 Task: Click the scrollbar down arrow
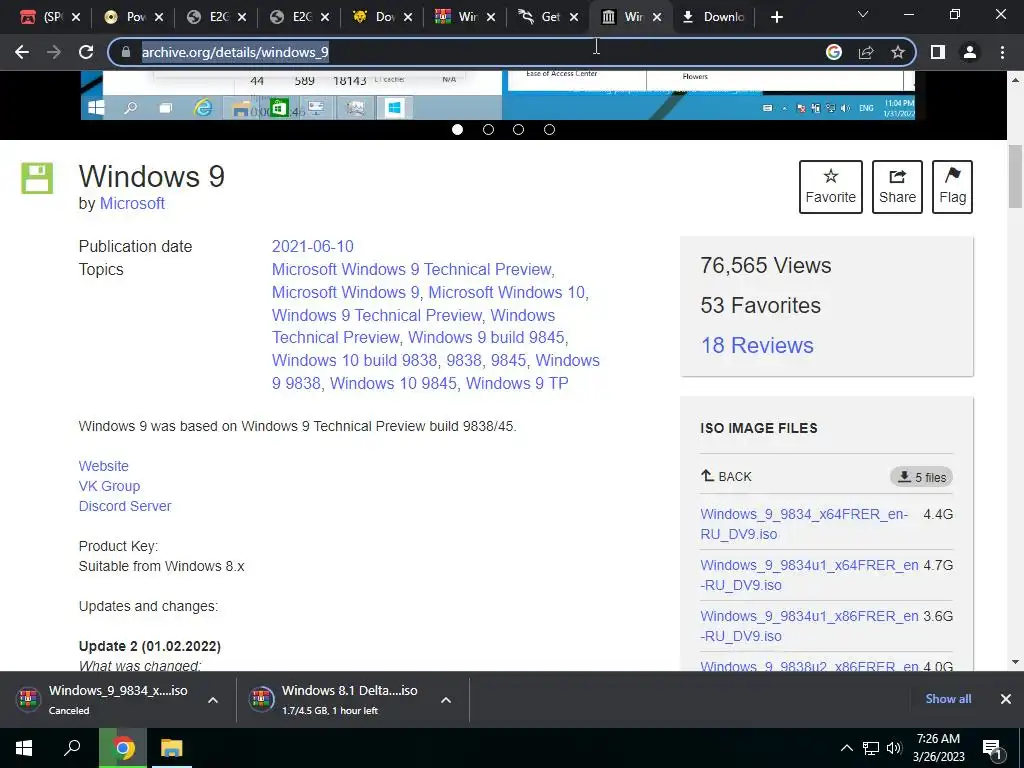tap(1015, 662)
